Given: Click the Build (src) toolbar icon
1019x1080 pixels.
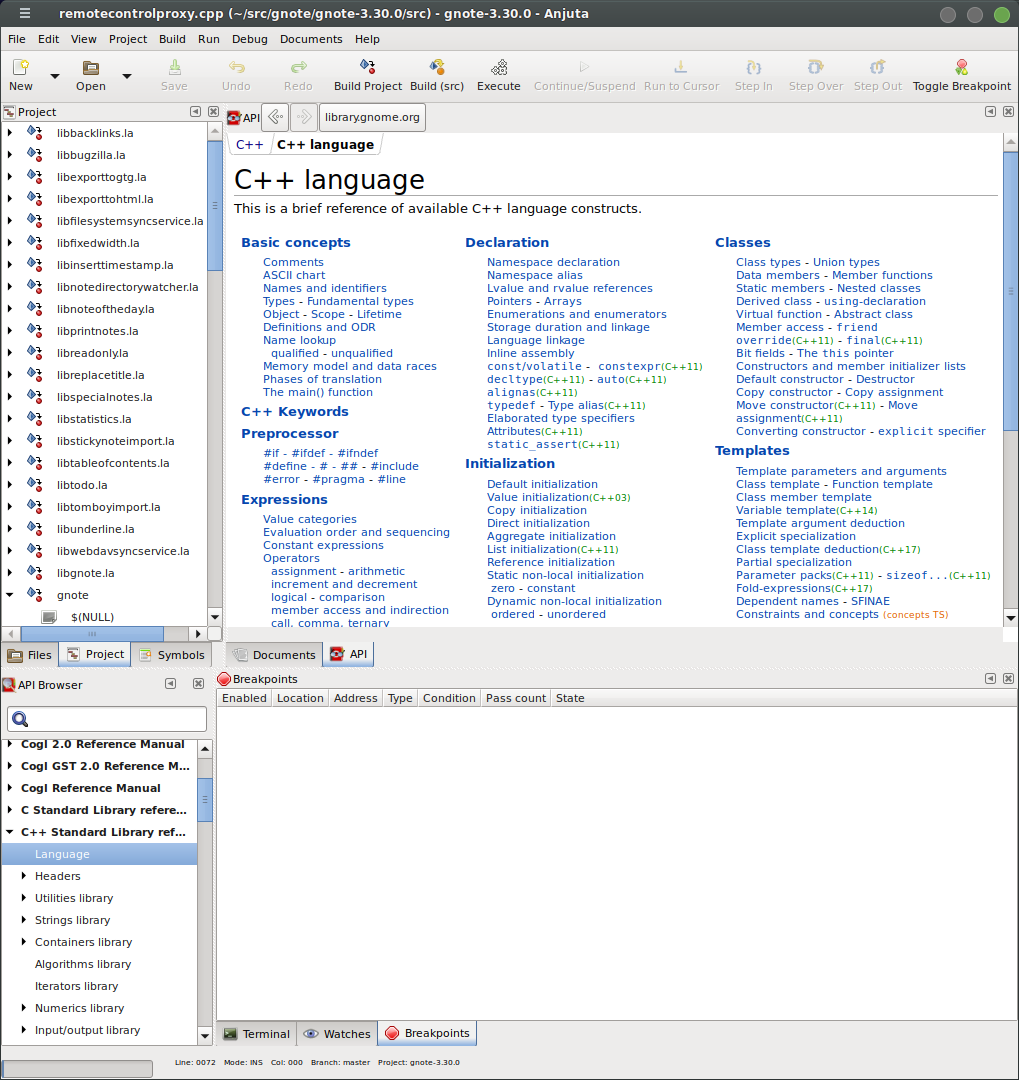Looking at the screenshot, I should pos(437,67).
